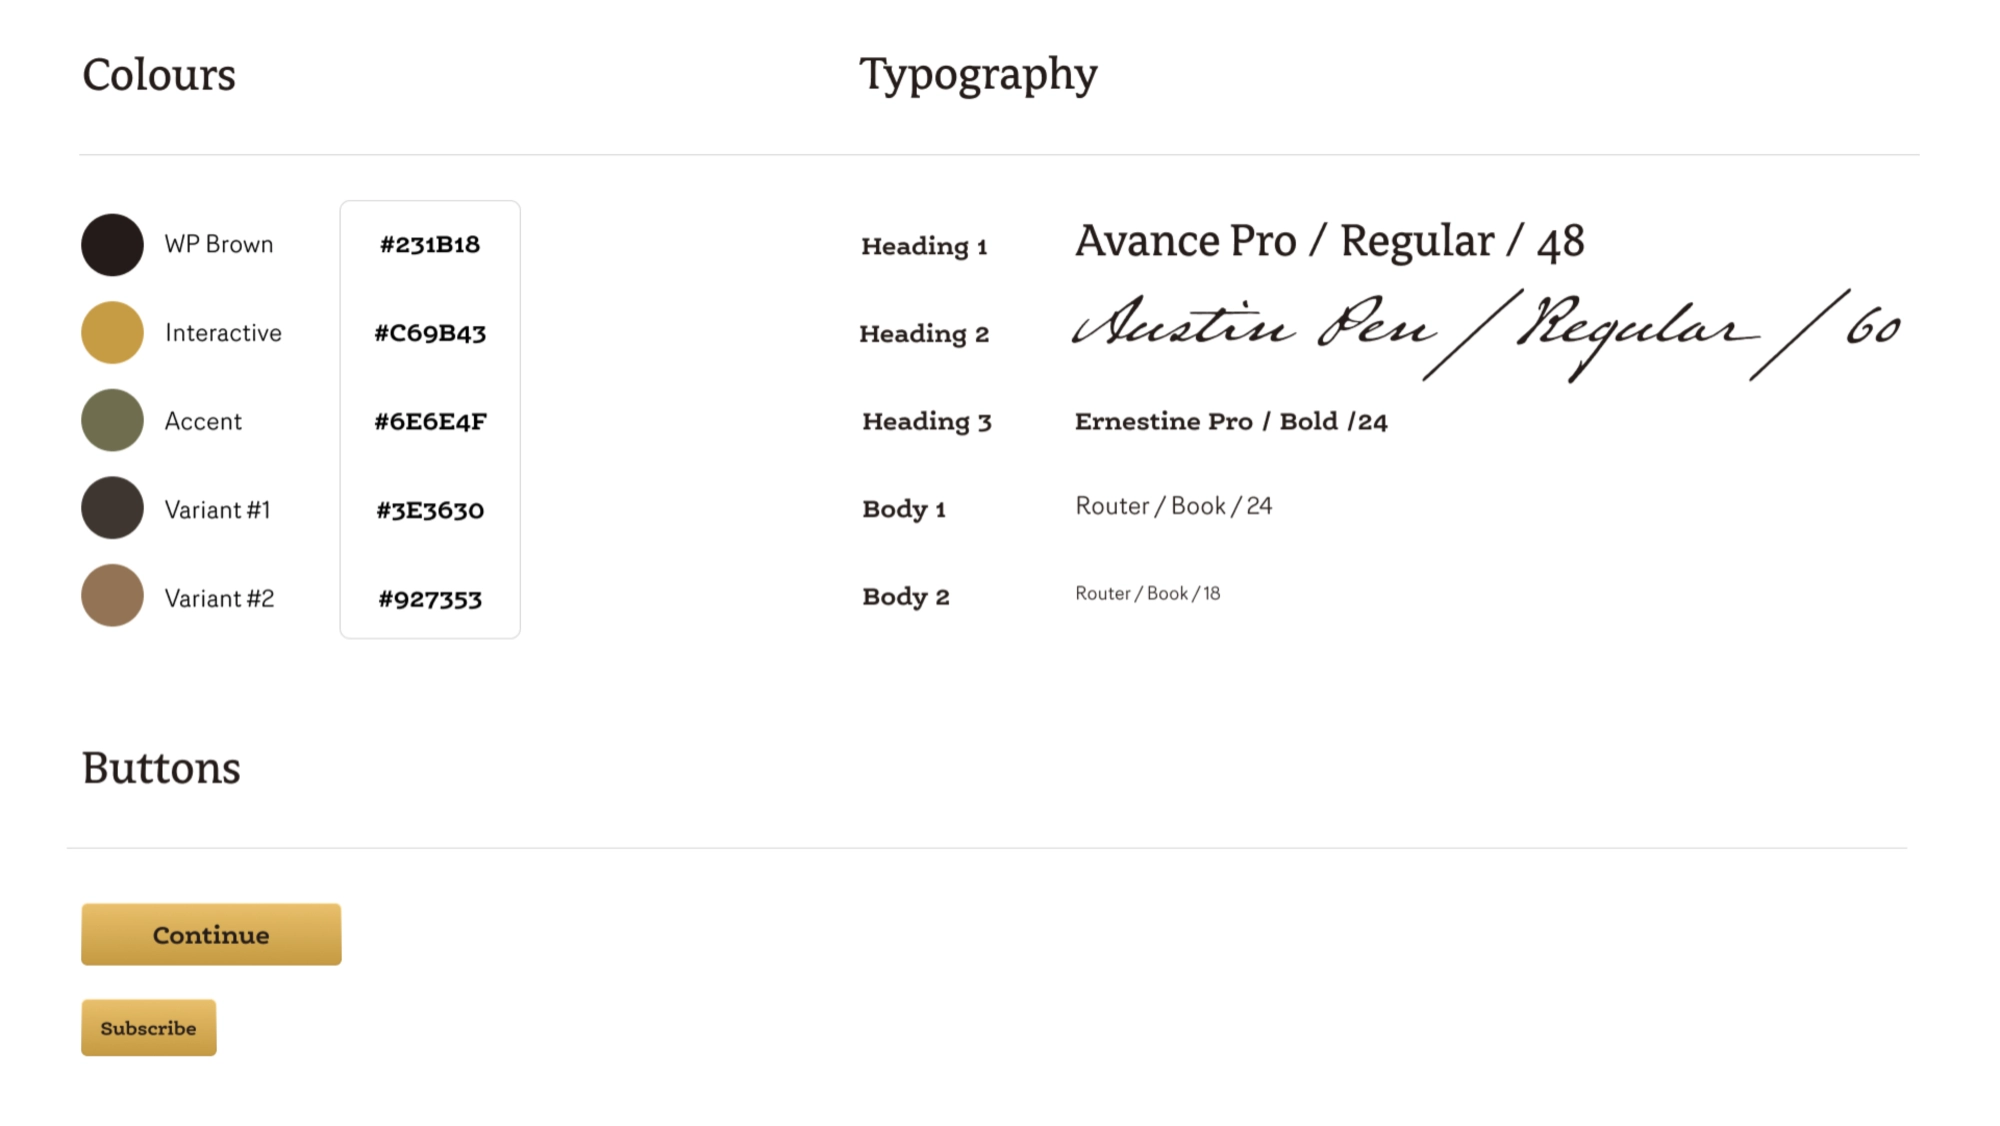Select the WP Brown colour swatch
The height and width of the screenshot is (1126, 2000).
[112, 245]
